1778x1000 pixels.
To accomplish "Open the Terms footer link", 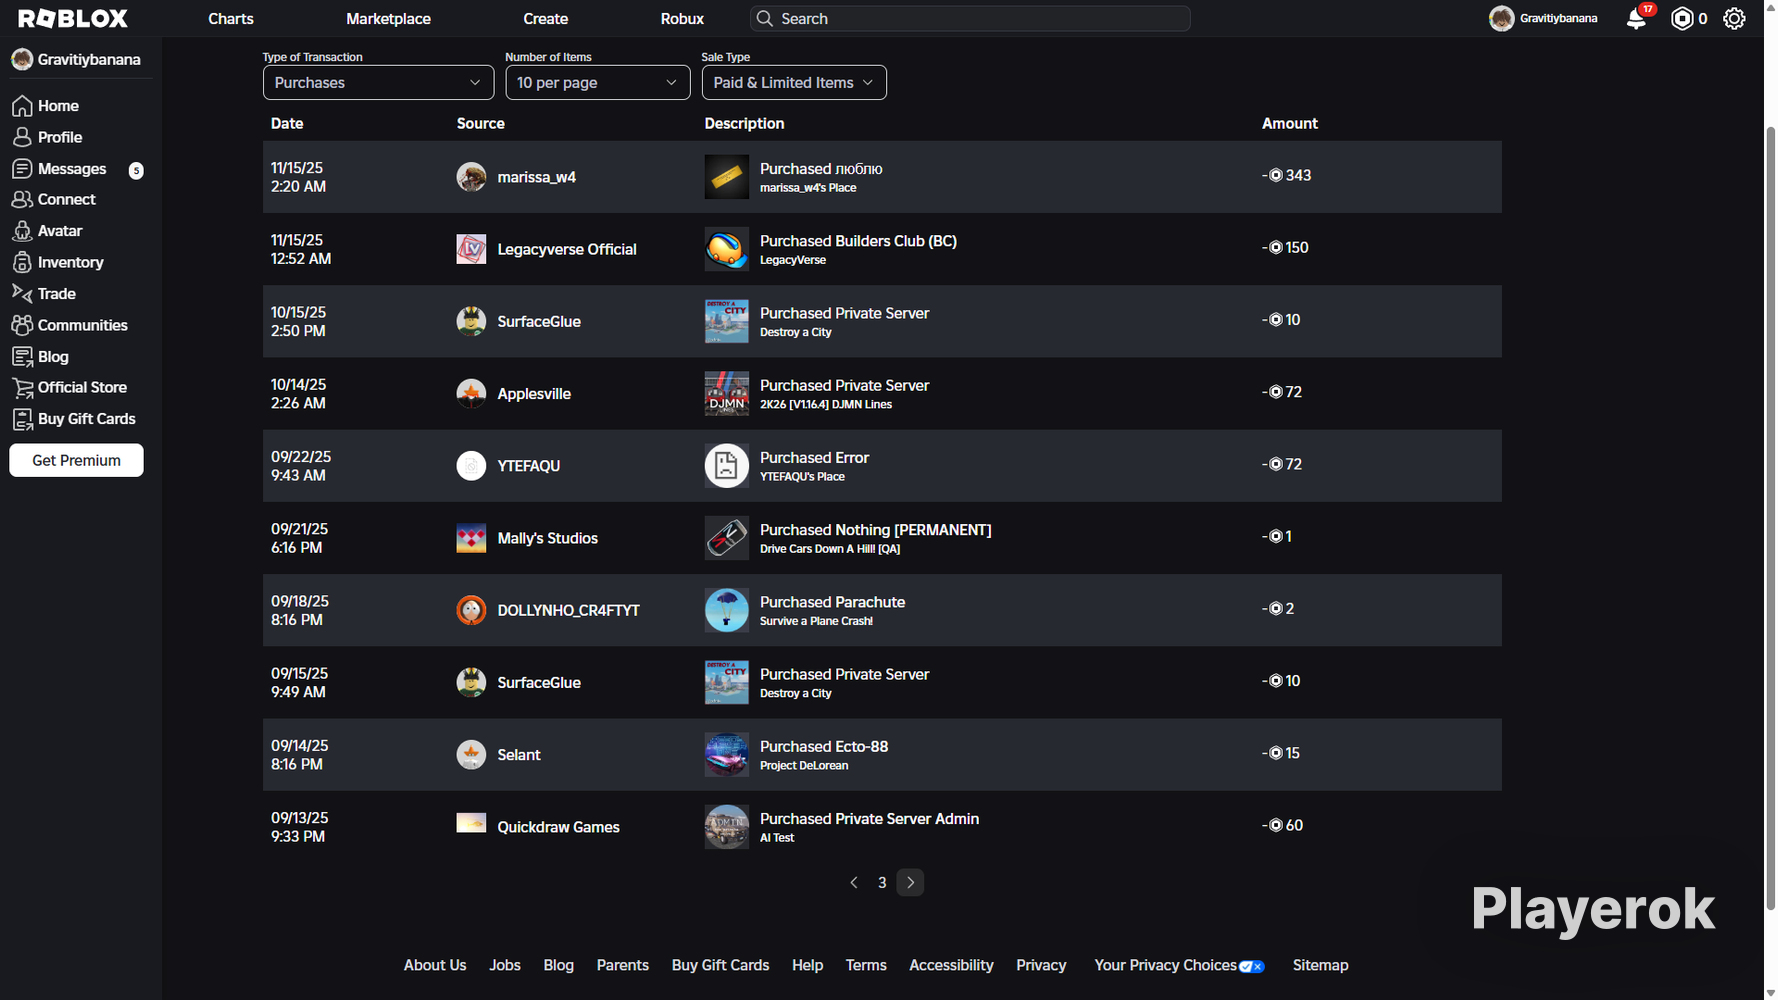I will coord(866,966).
